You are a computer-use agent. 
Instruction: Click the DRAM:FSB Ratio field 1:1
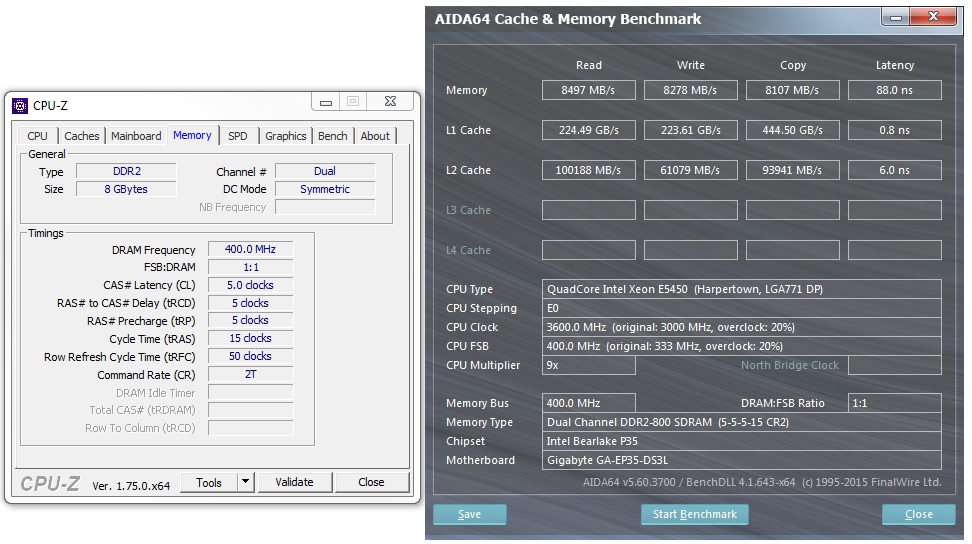tap(895, 403)
